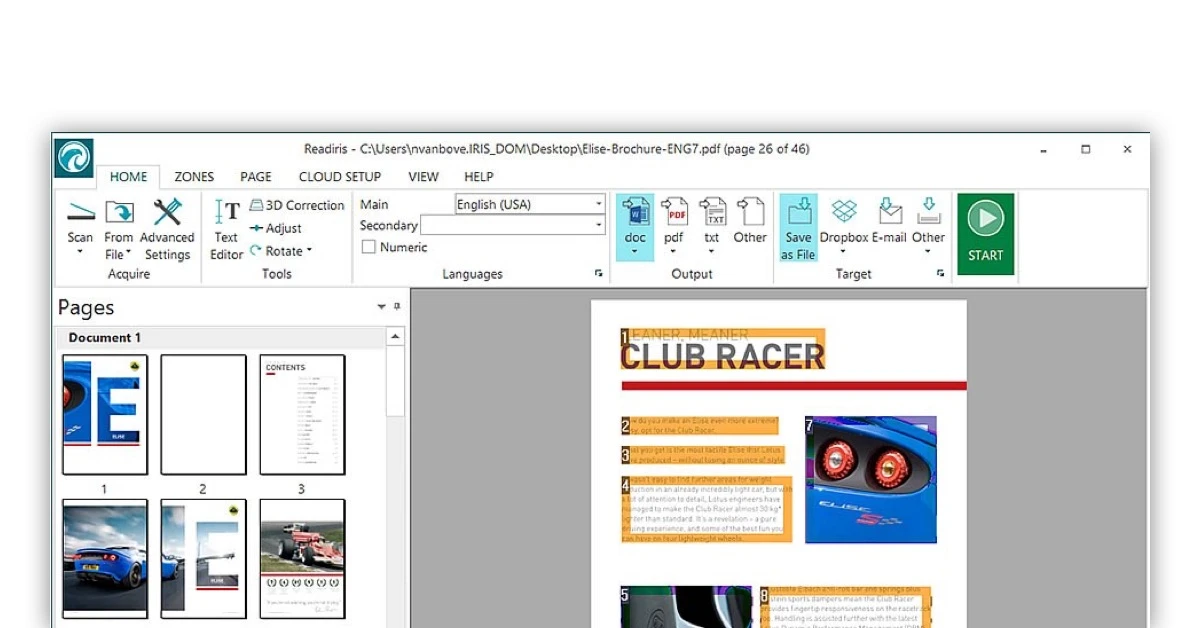The width and height of the screenshot is (1200, 628).
Task: Expand the Scan dropdown arrow
Action: point(80,252)
